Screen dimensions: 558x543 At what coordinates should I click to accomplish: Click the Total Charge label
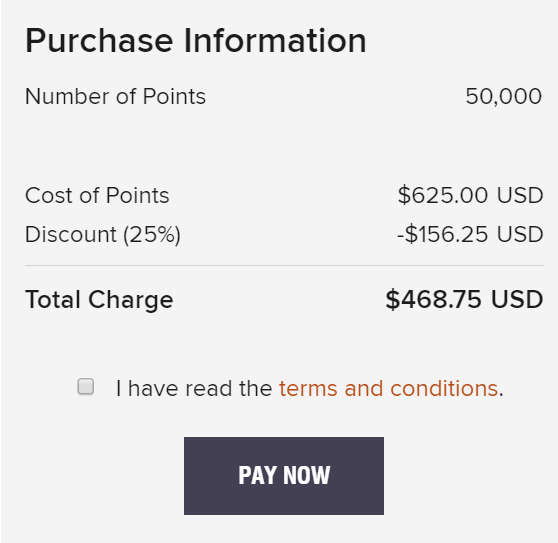(x=99, y=300)
